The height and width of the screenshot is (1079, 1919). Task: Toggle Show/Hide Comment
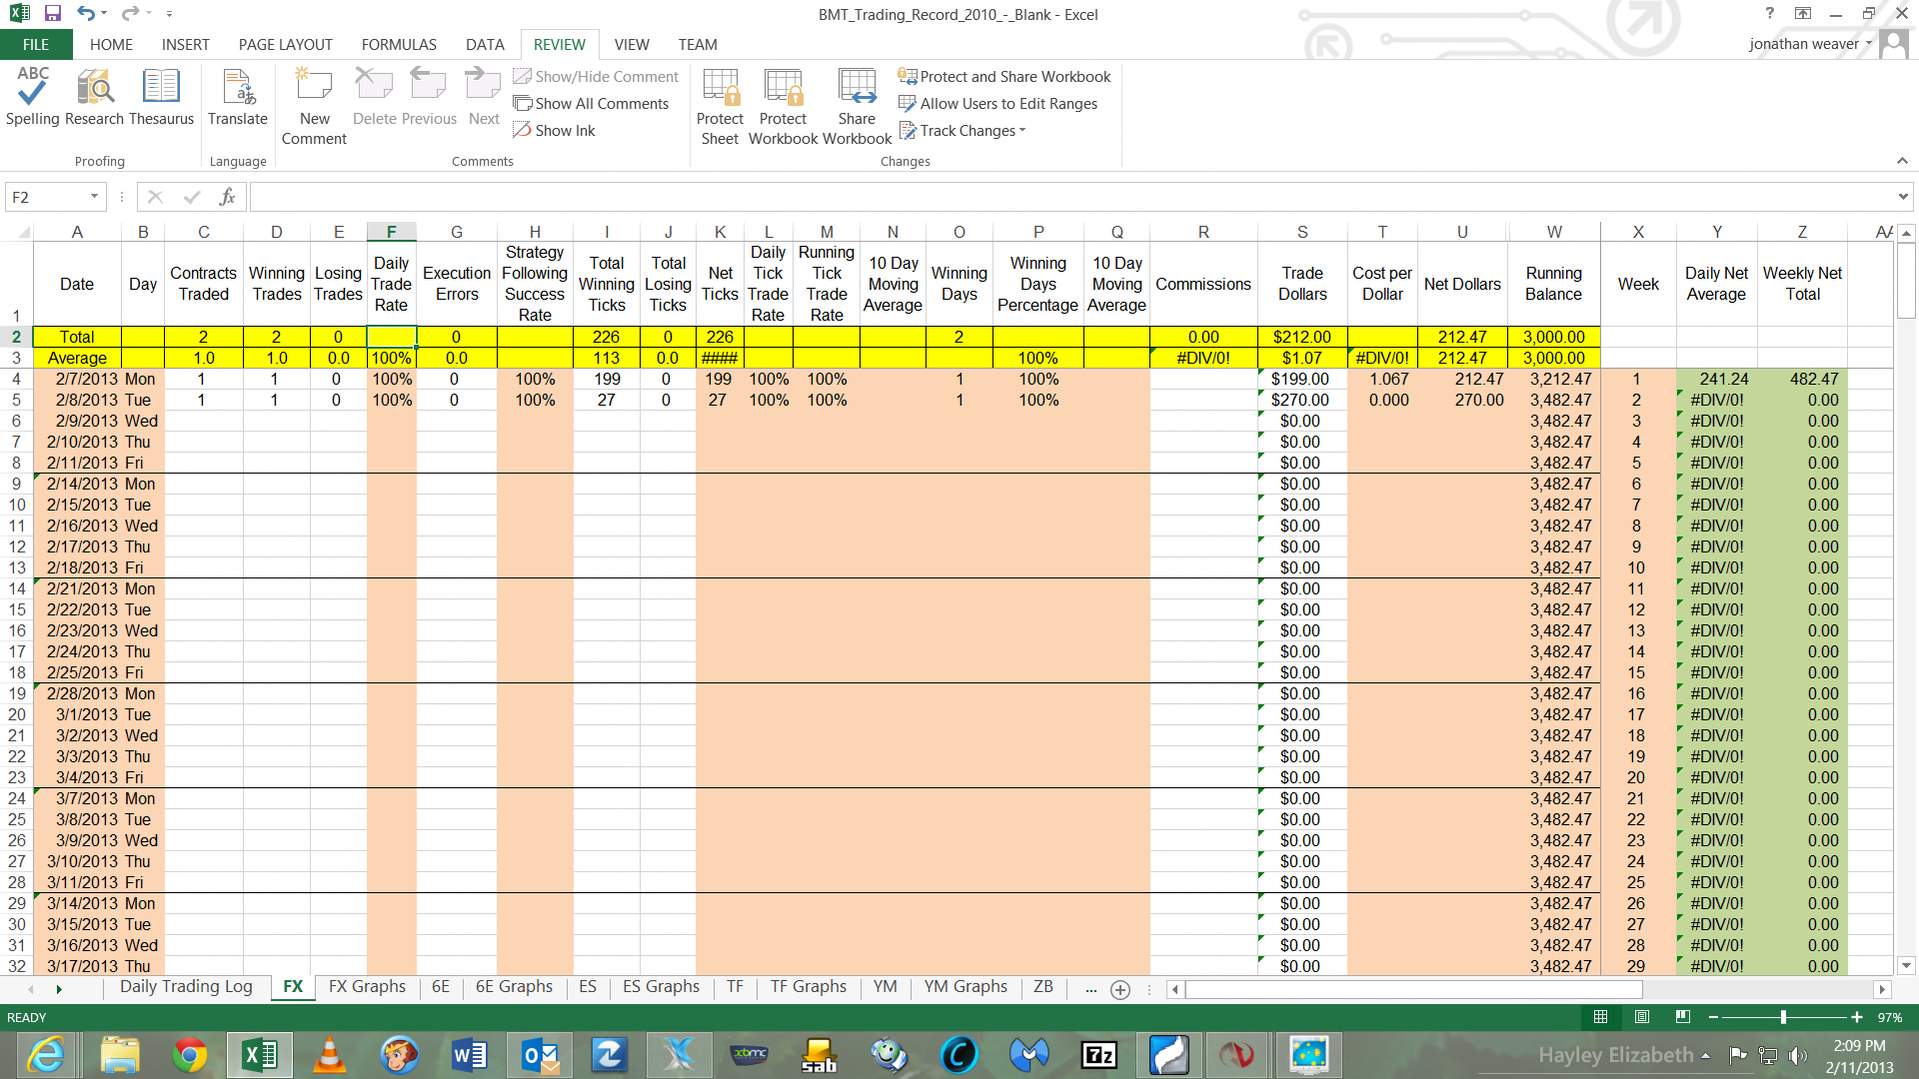point(596,76)
